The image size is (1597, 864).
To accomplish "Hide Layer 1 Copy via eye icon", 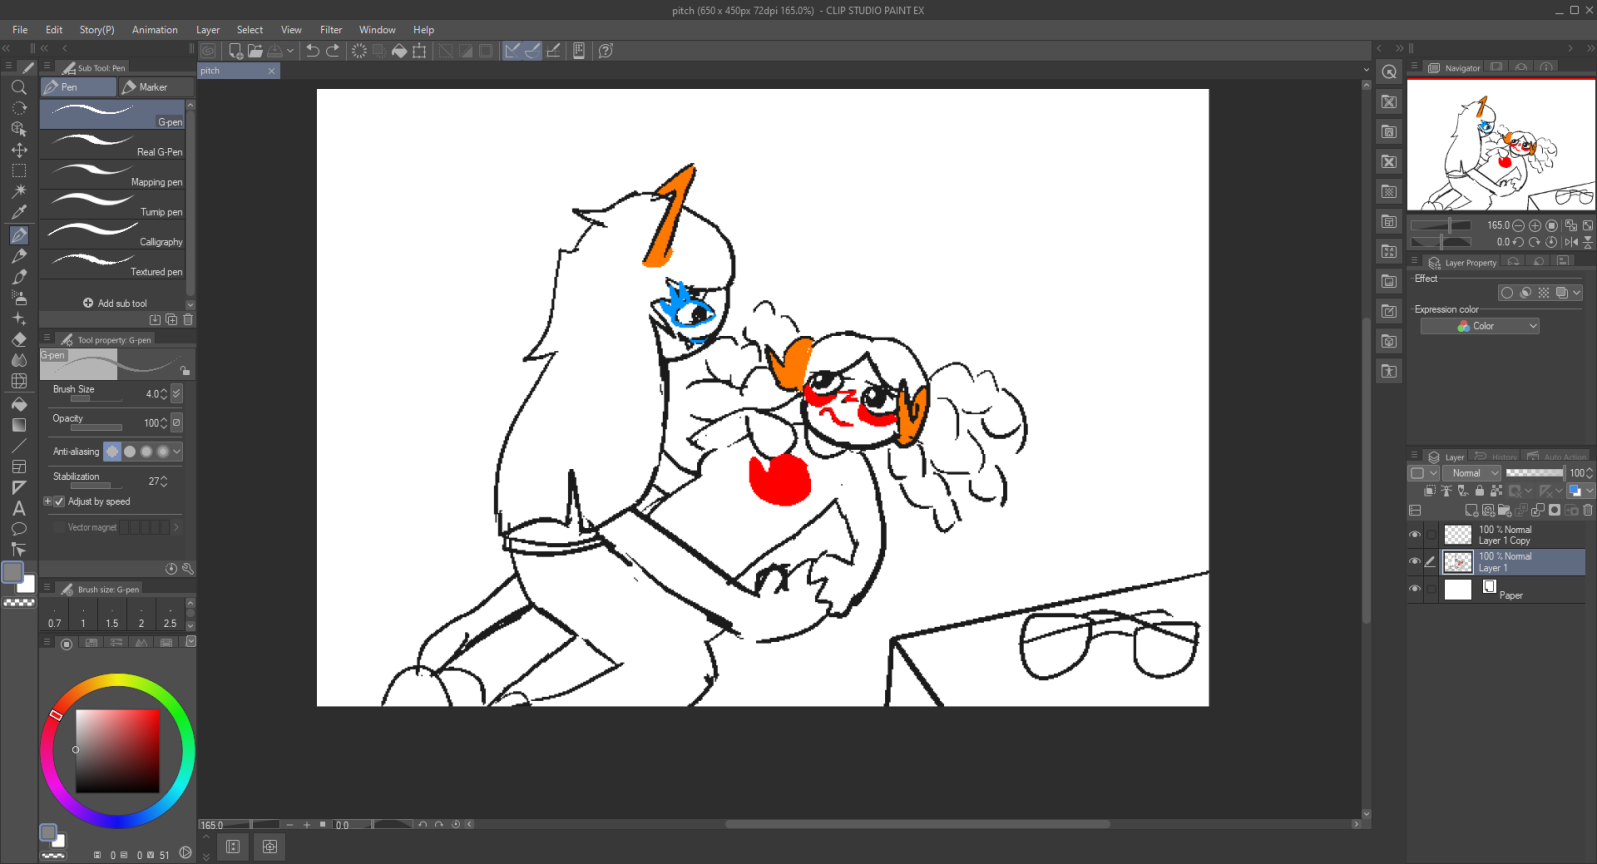I will (x=1414, y=535).
